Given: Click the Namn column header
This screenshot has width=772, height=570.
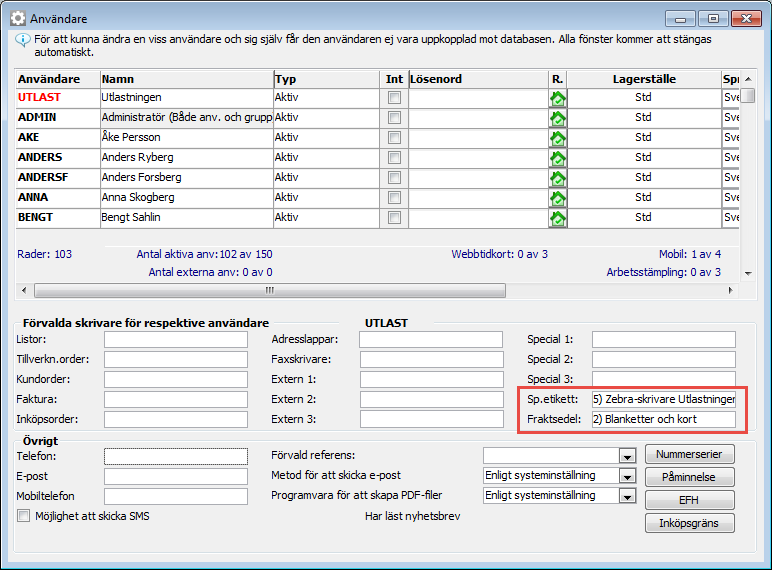Looking at the screenshot, I should coord(186,79).
